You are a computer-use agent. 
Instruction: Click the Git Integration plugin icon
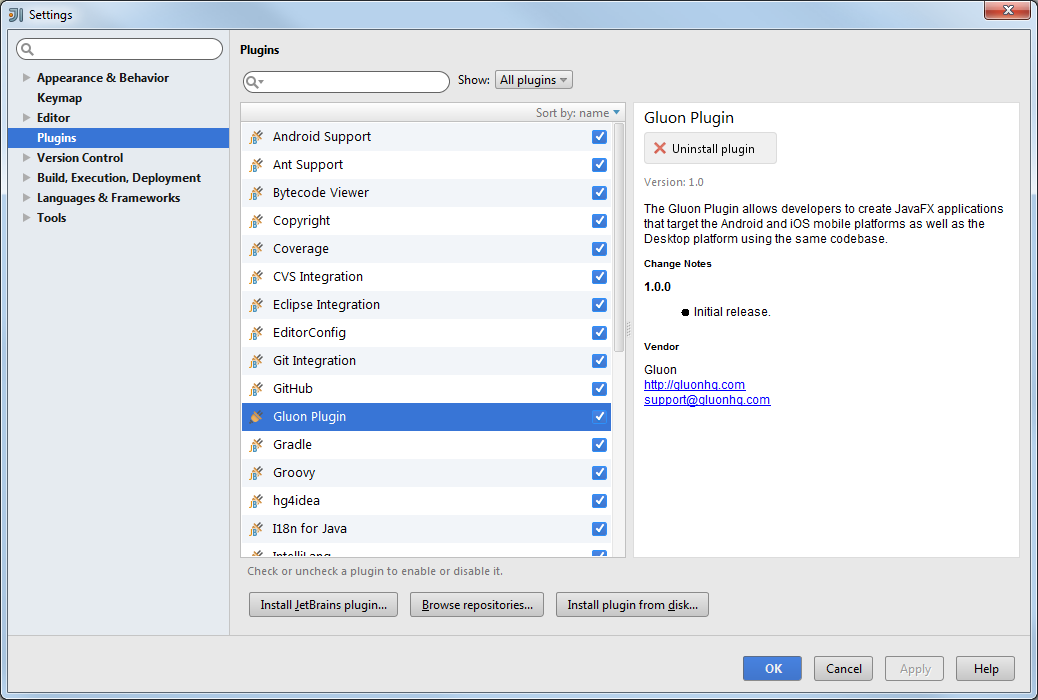click(256, 361)
